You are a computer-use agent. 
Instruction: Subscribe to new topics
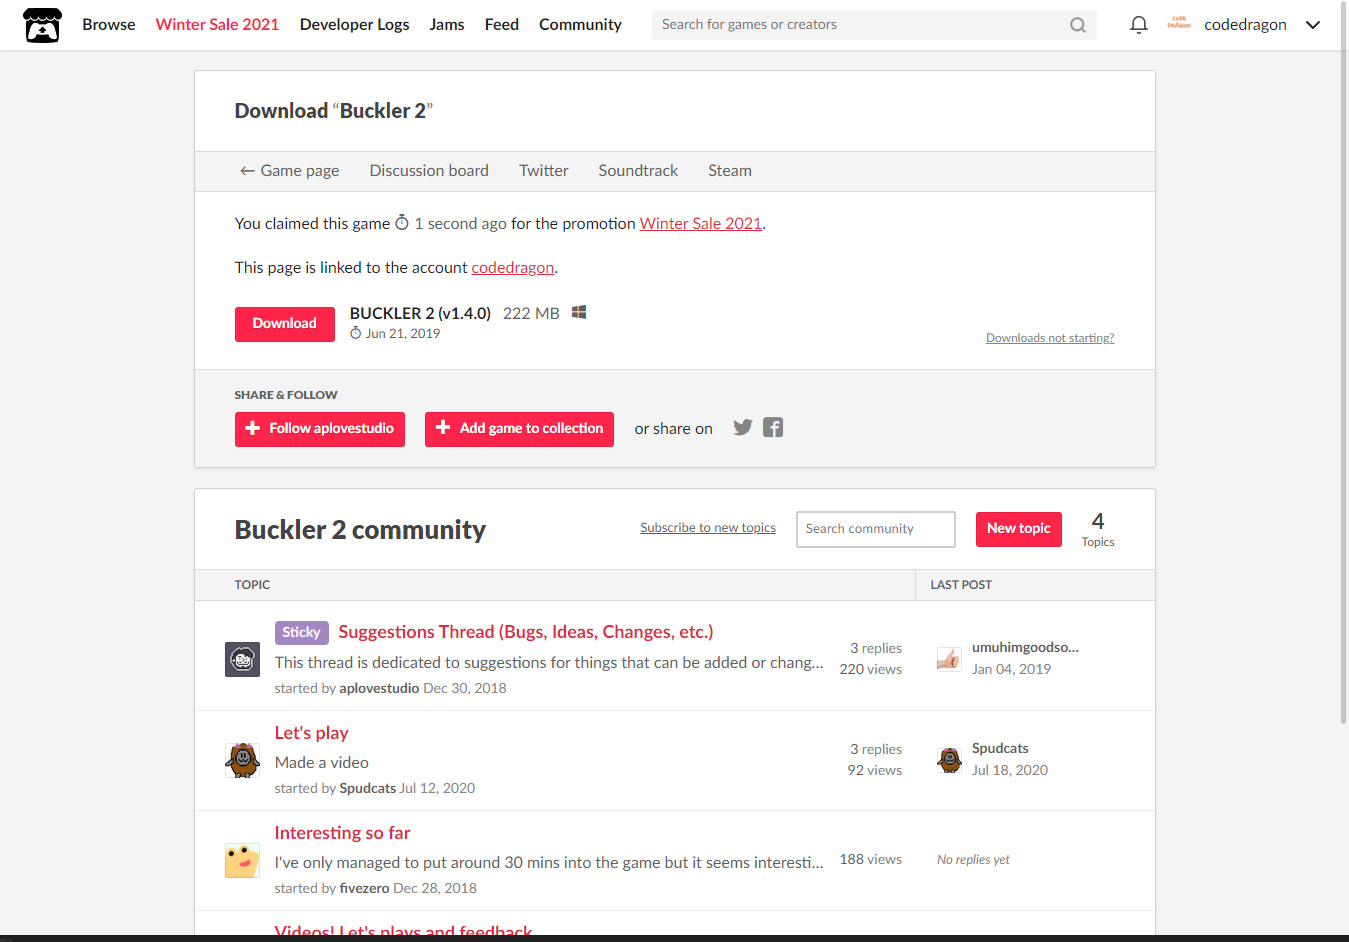[708, 528]
